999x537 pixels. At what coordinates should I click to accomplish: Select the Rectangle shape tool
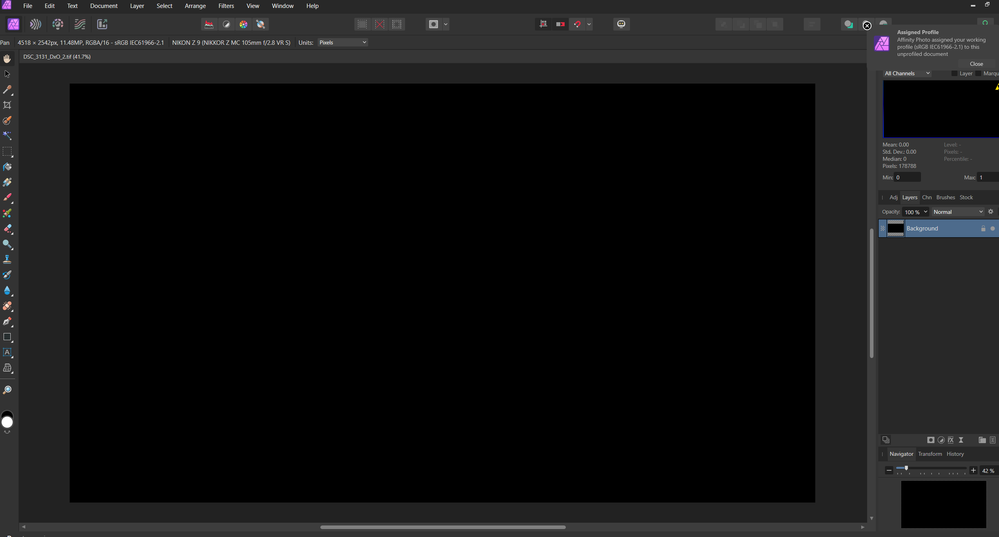pos(8,337)
